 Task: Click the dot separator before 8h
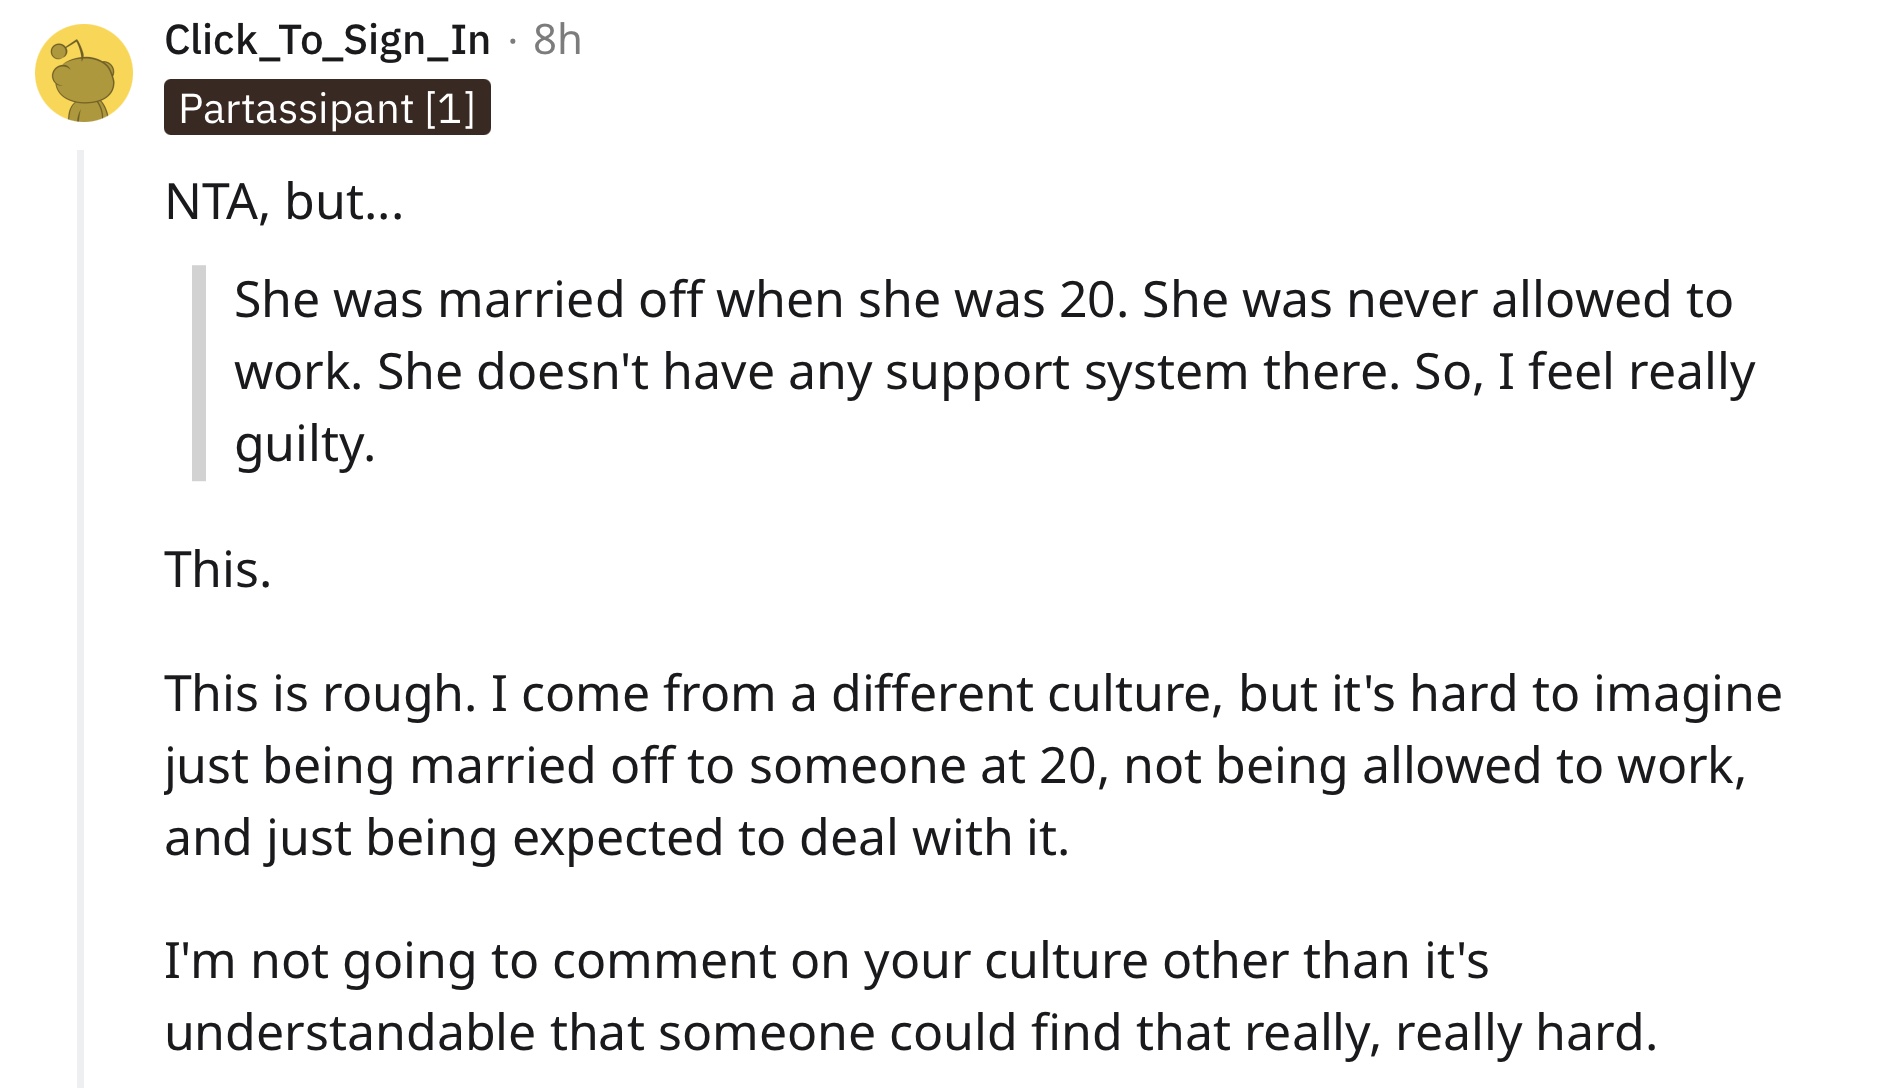(x=512, y=41)
